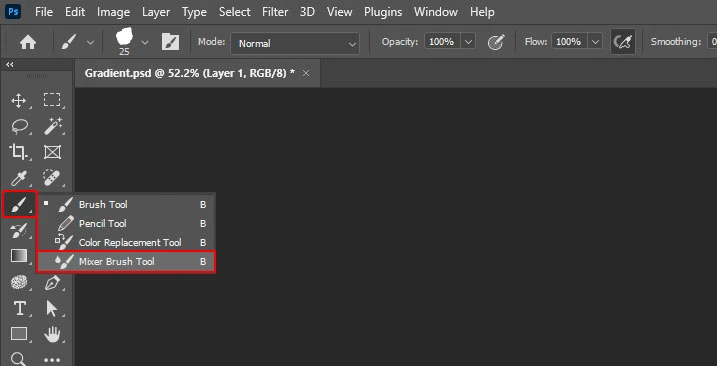Click the brush tip preview labeled 25
The width and height of the screenshot is (717, 366).
pos(124,41)
